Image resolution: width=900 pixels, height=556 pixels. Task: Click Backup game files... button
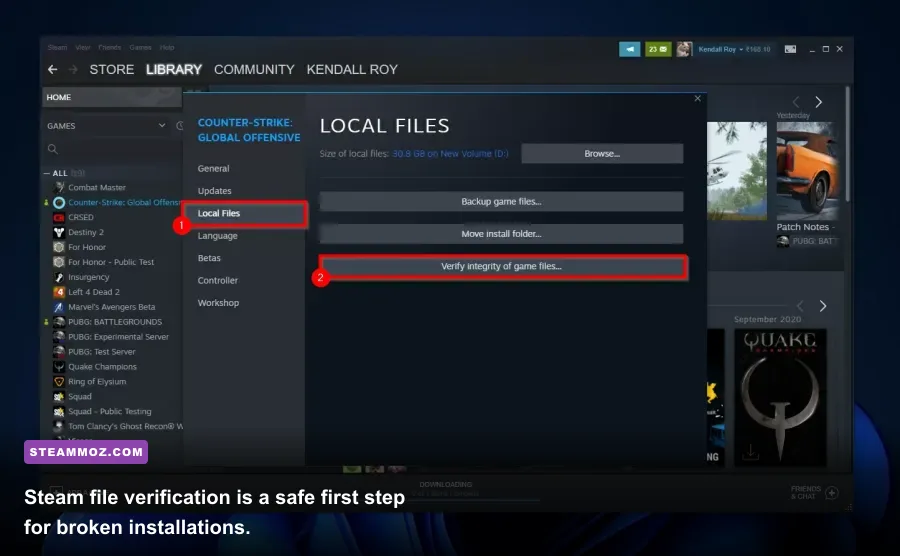click(501, 201)
